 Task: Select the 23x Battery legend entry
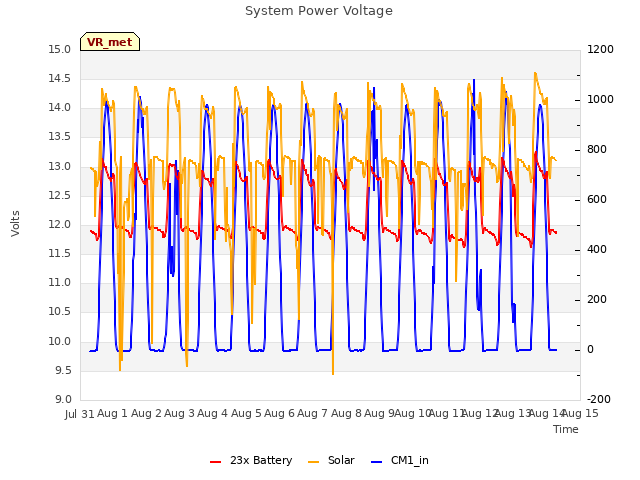[251, 460]
